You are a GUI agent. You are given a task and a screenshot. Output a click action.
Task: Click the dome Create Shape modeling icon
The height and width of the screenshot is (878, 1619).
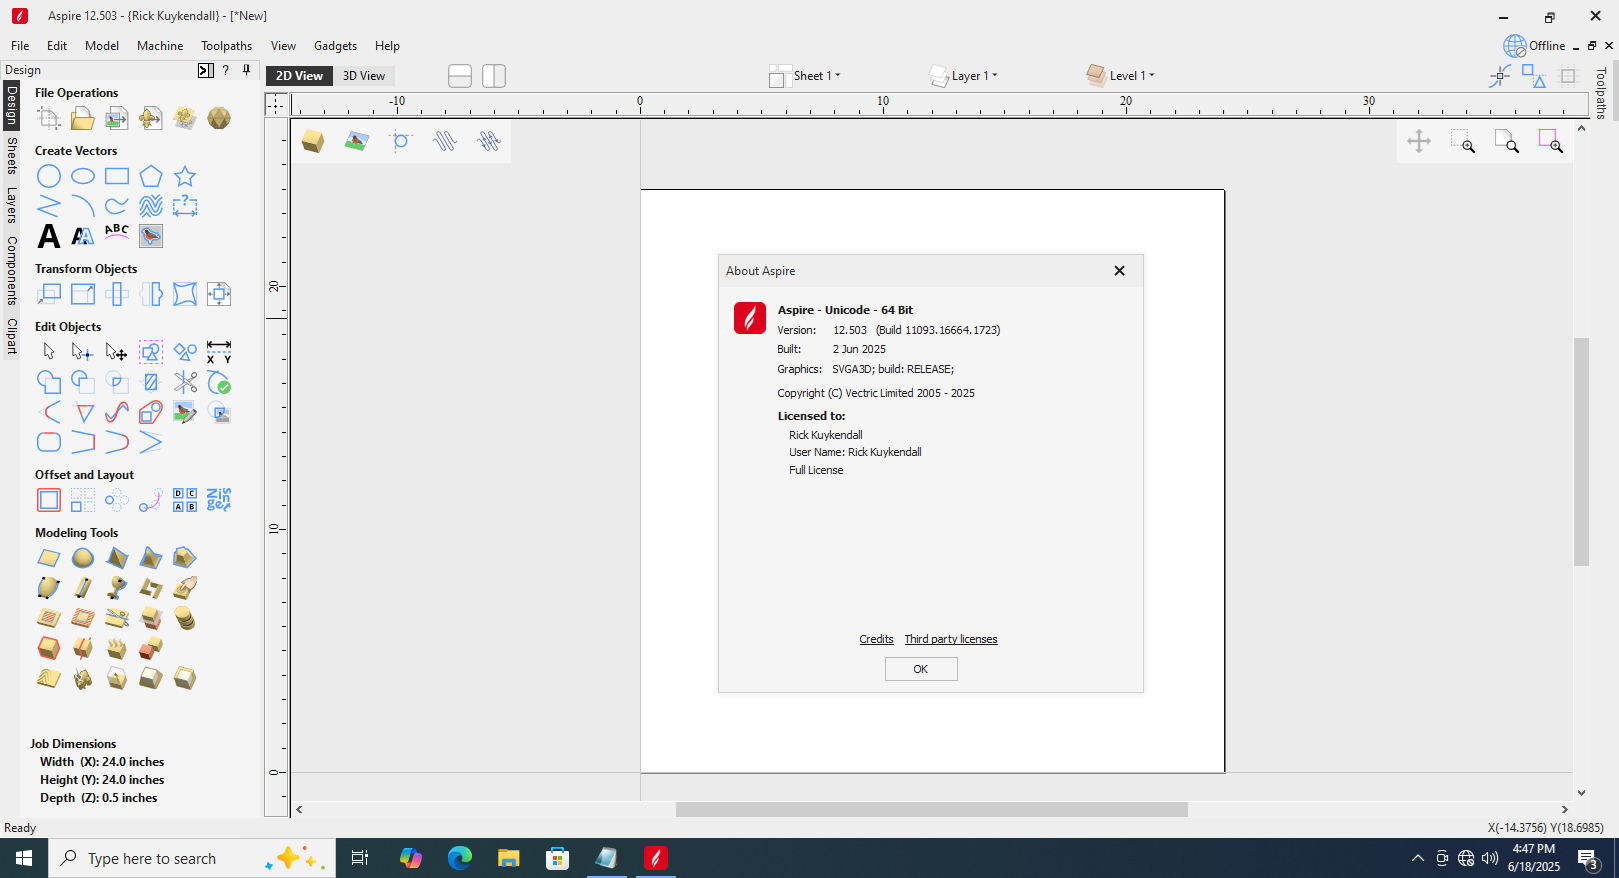pyautogui.click(x=82, y=558)
